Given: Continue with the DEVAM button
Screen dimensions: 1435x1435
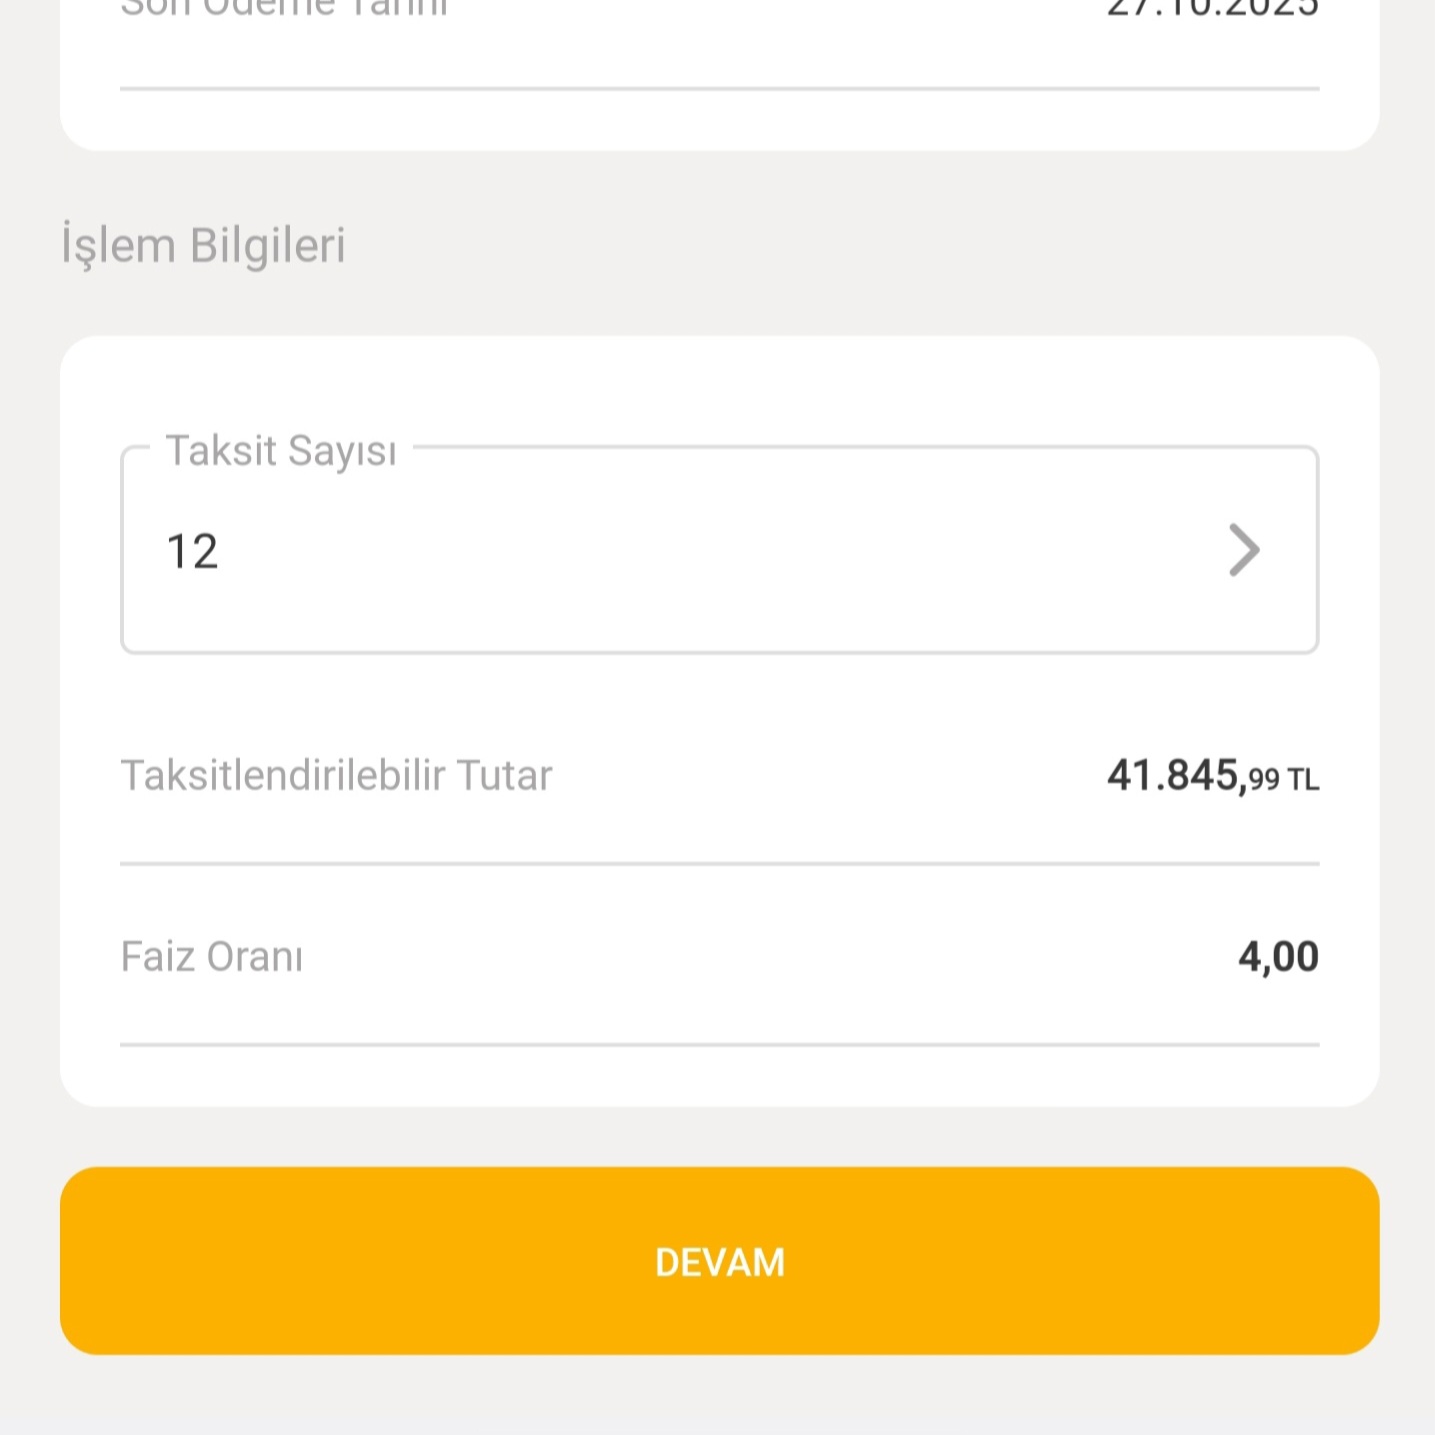Looking at the screenshot, I should pos(719,1261).
